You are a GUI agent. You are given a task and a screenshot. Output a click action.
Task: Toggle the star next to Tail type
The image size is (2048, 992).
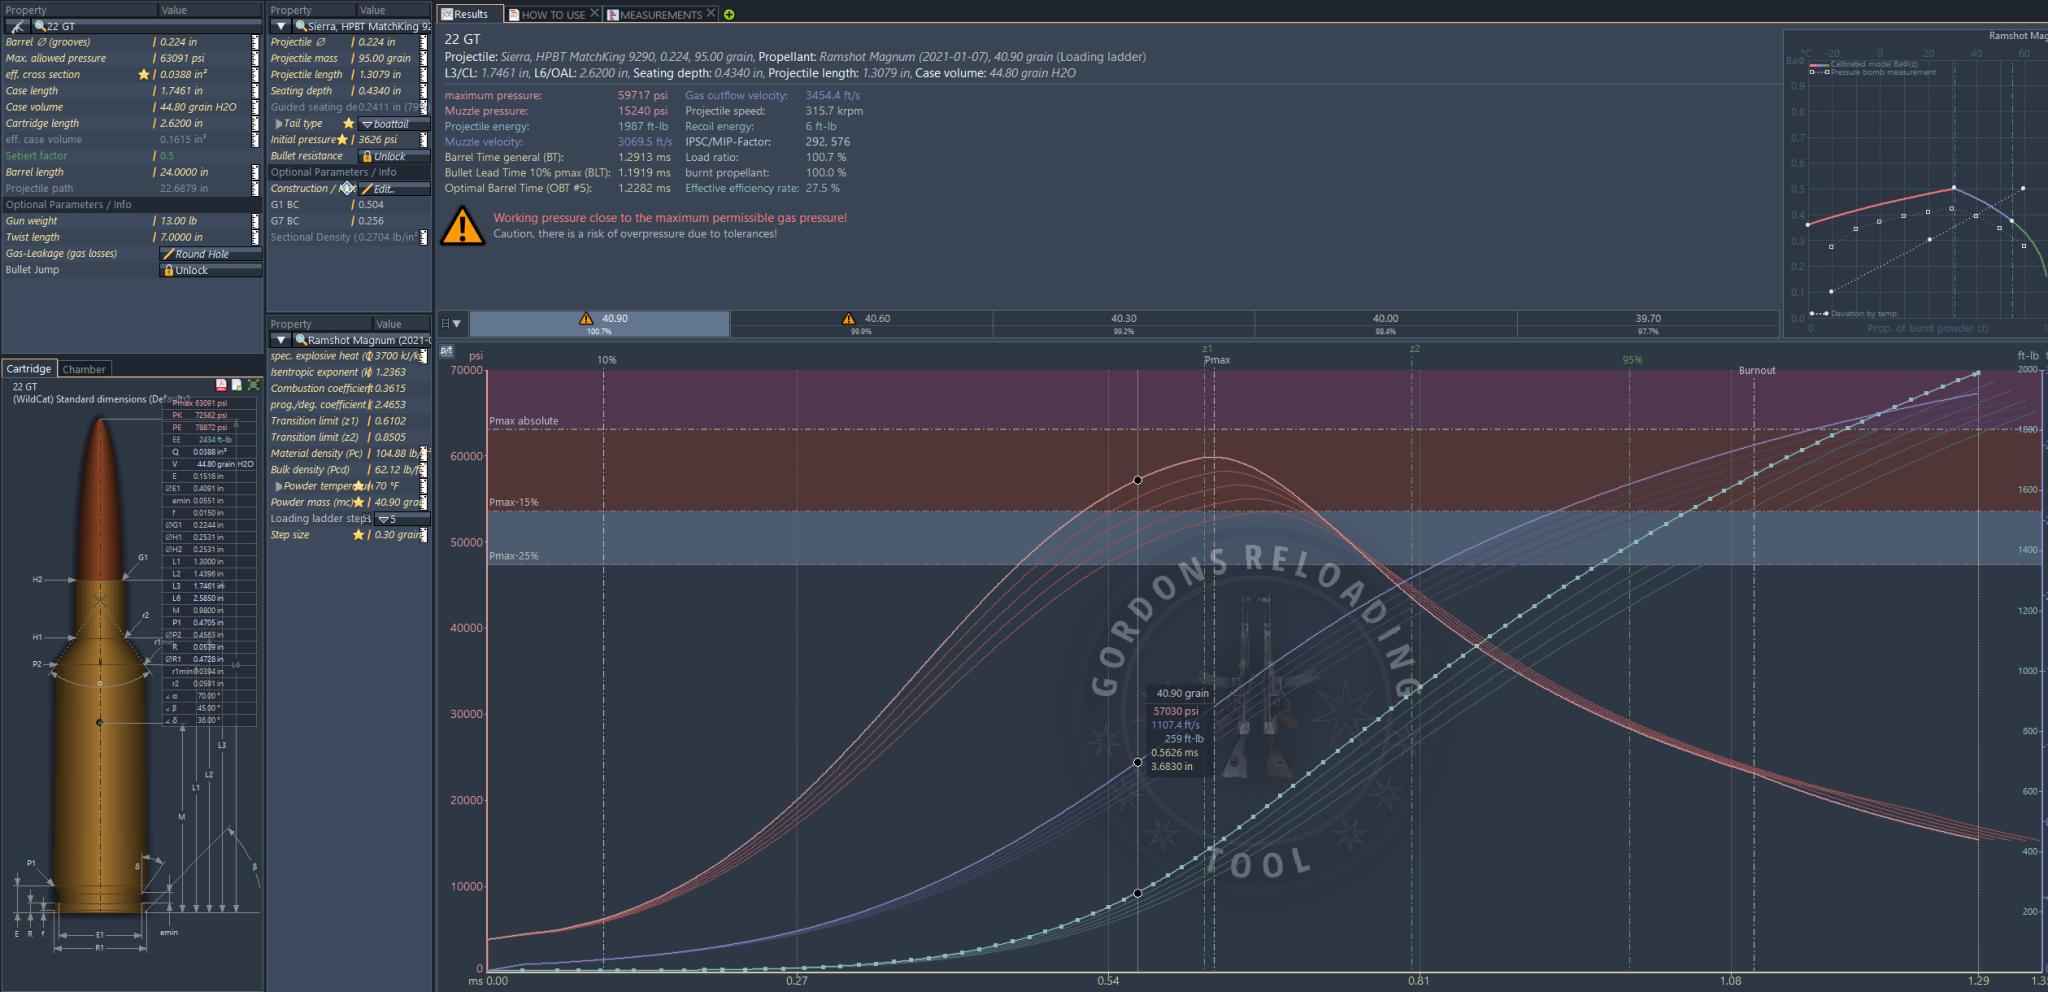click(x=348, y=124)
